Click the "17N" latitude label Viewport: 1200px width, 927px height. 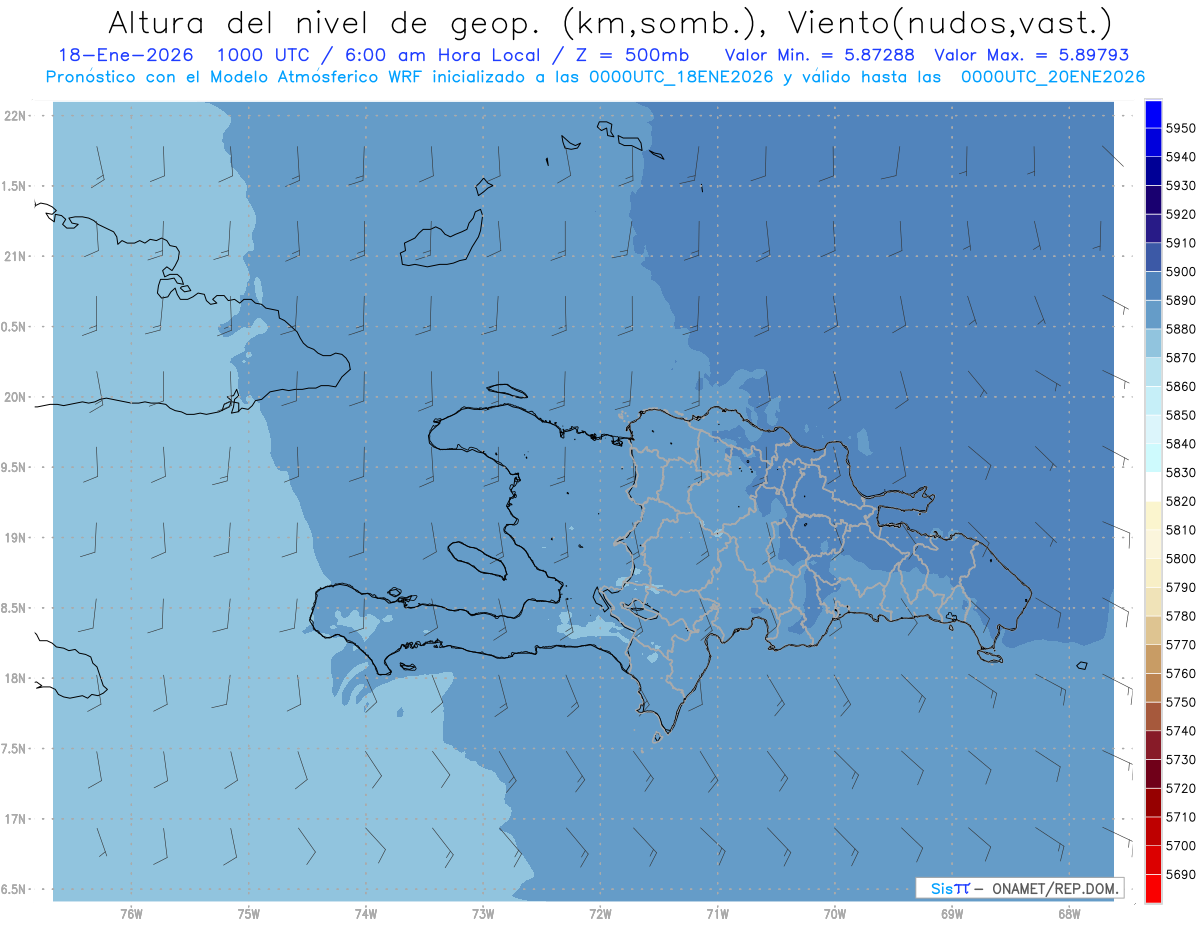click(x=16, y=819)
